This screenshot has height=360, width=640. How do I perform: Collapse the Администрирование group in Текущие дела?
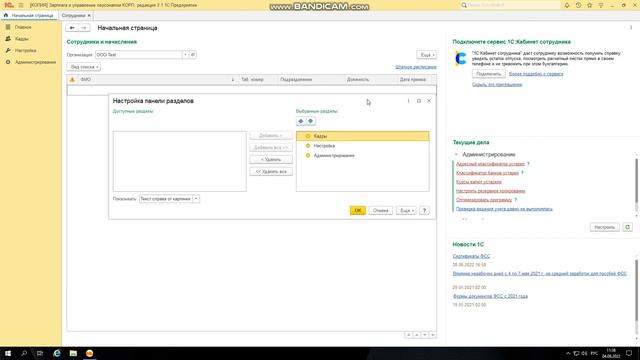tap(456, 154)
